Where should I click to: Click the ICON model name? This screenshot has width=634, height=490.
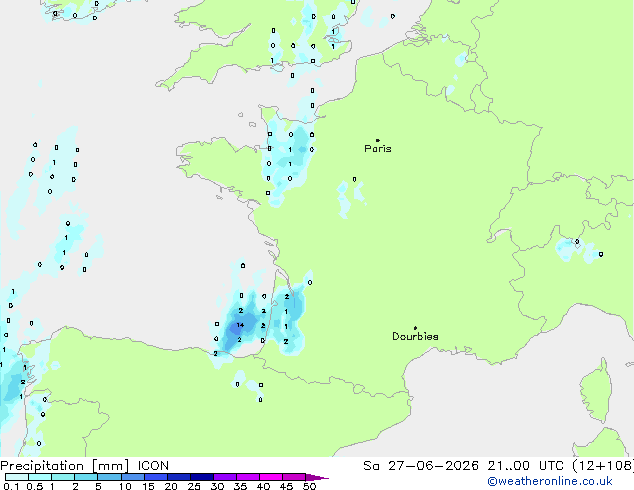pos(153,466)
